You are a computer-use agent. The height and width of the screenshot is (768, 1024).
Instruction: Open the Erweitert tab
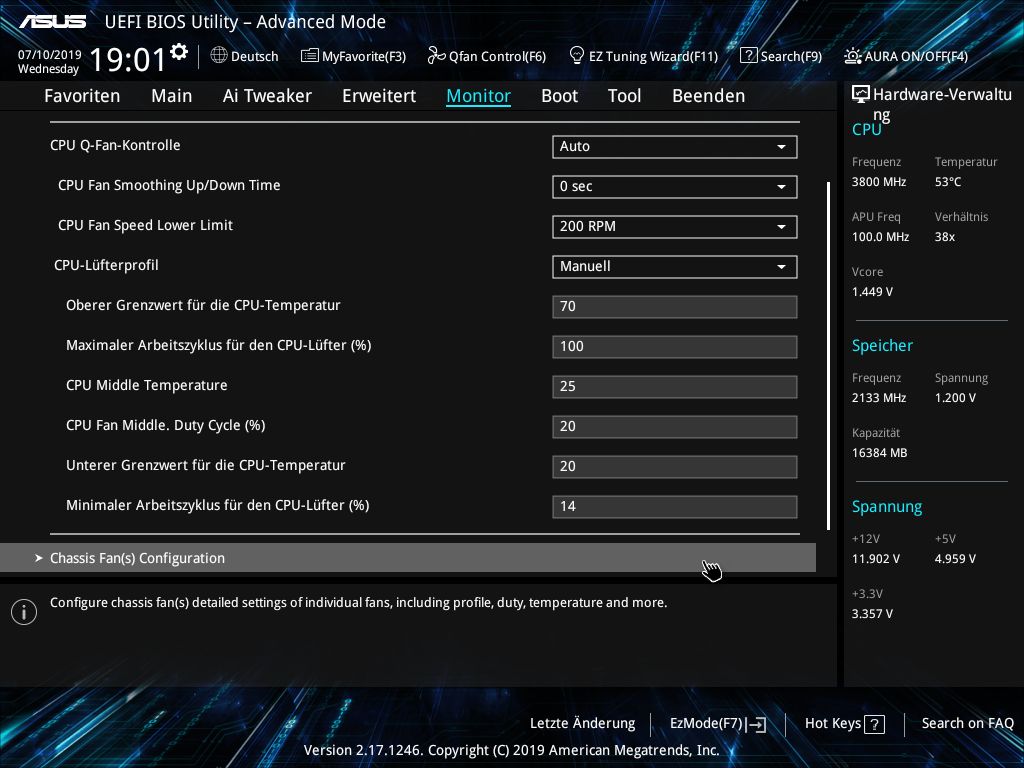379,96
